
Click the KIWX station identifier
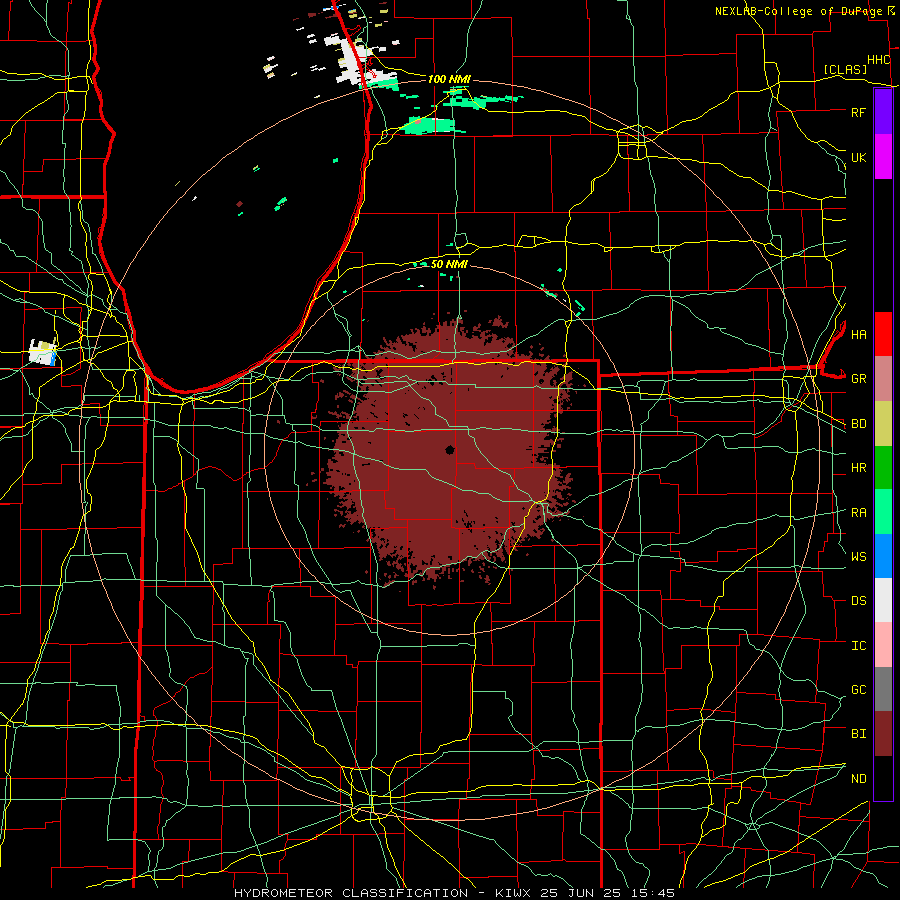[511, 893]
